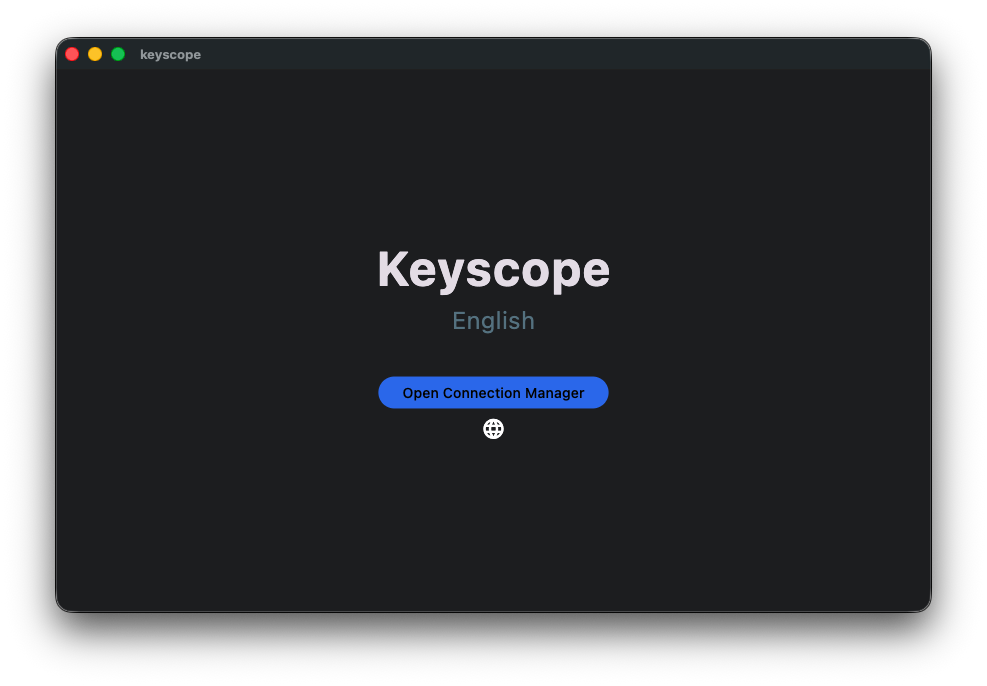The height and width of the screenshot is (686, 987).
Task: Click the Keyscope heading text
Action: (493, 268)
